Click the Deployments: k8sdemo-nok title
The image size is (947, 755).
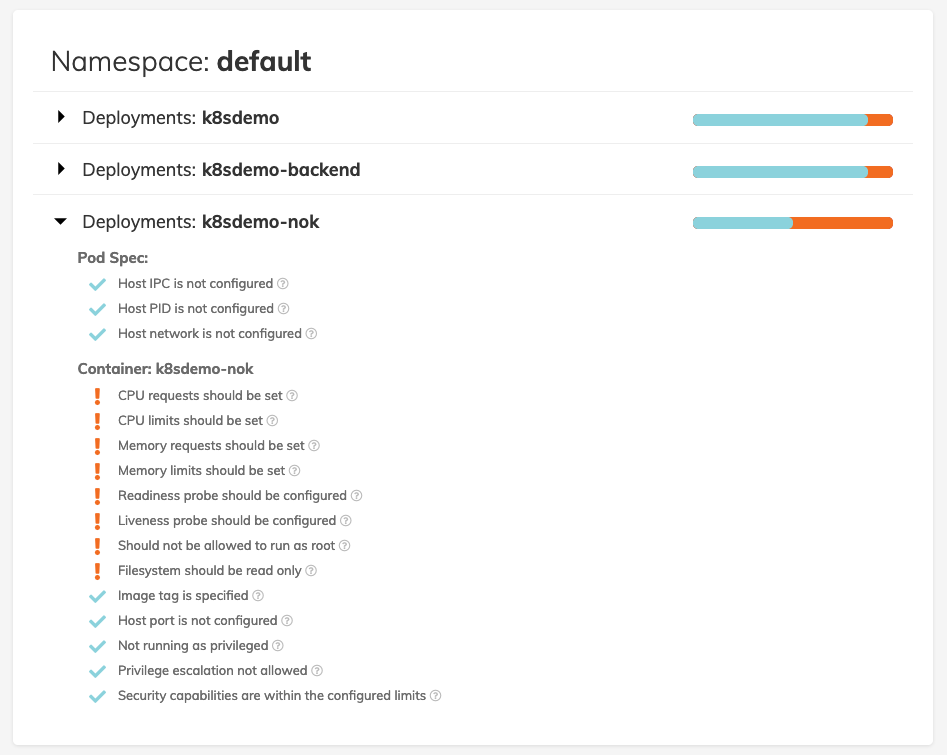click(201, 222)
